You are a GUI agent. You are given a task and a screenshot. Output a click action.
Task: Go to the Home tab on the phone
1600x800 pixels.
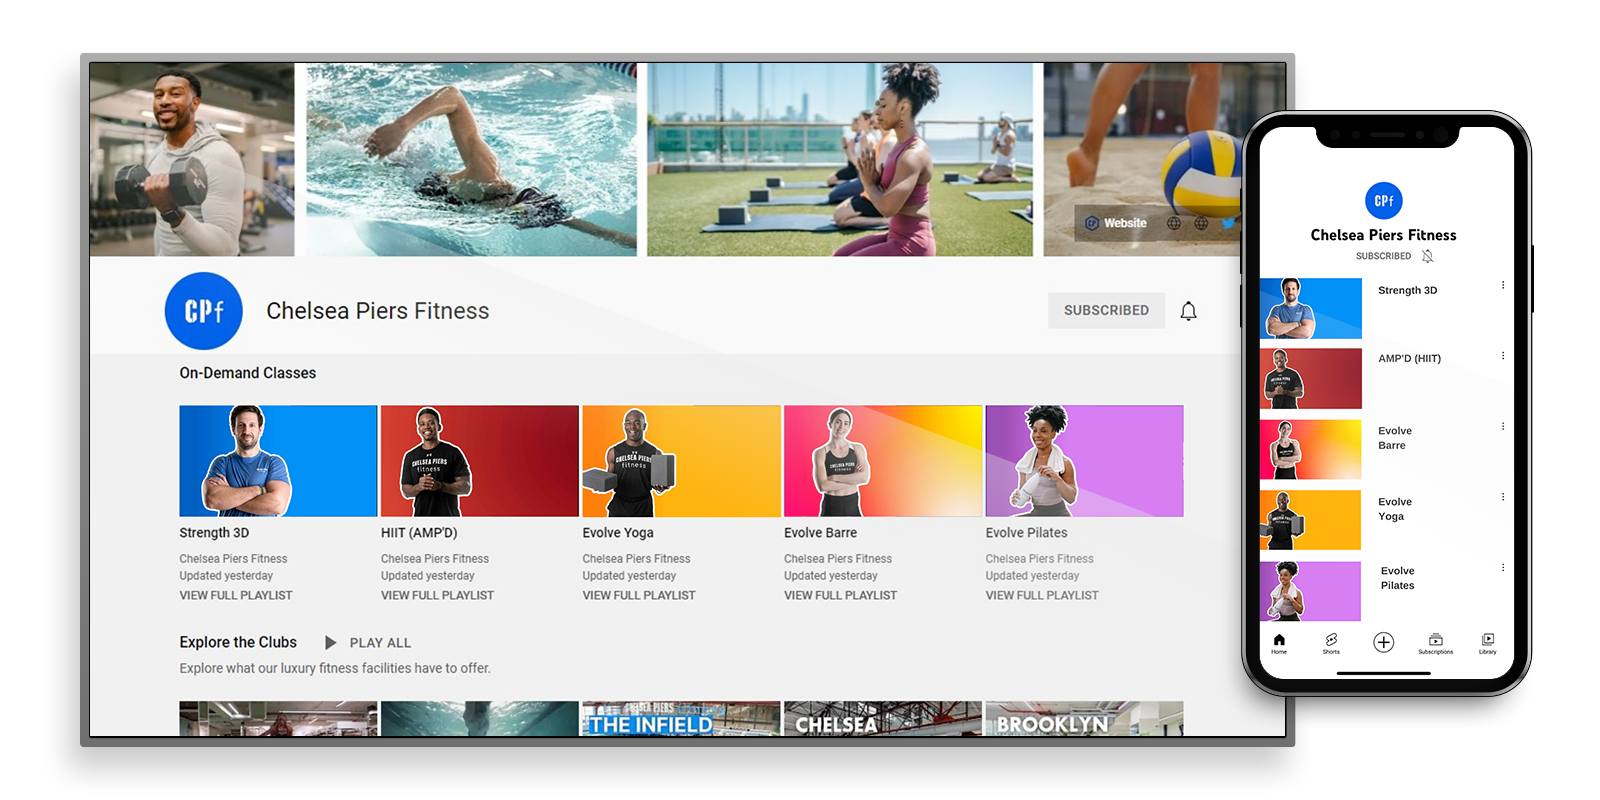coord(1279,643)
